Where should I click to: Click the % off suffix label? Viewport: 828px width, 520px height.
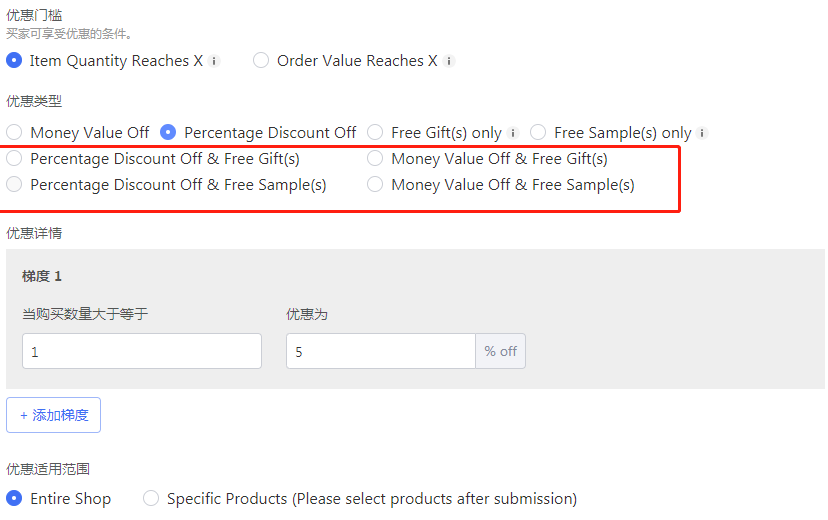501,351
